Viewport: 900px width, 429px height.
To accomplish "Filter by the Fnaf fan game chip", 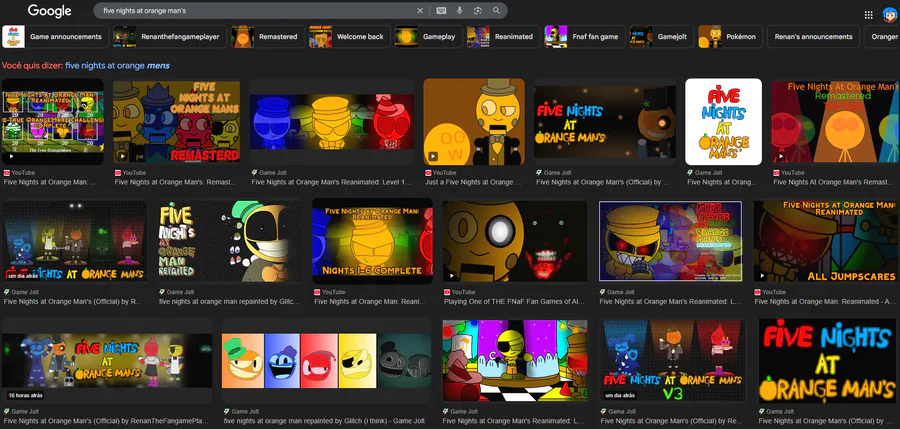I will 584,37.
